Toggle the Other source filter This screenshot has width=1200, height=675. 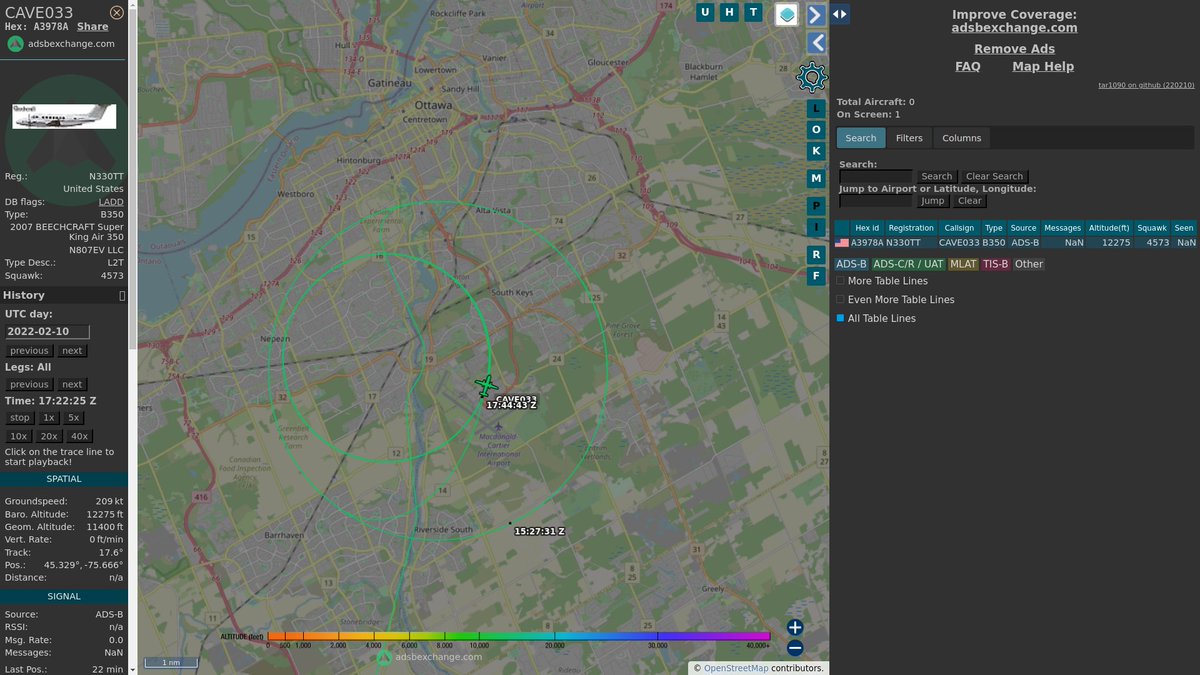[1029, 264]
